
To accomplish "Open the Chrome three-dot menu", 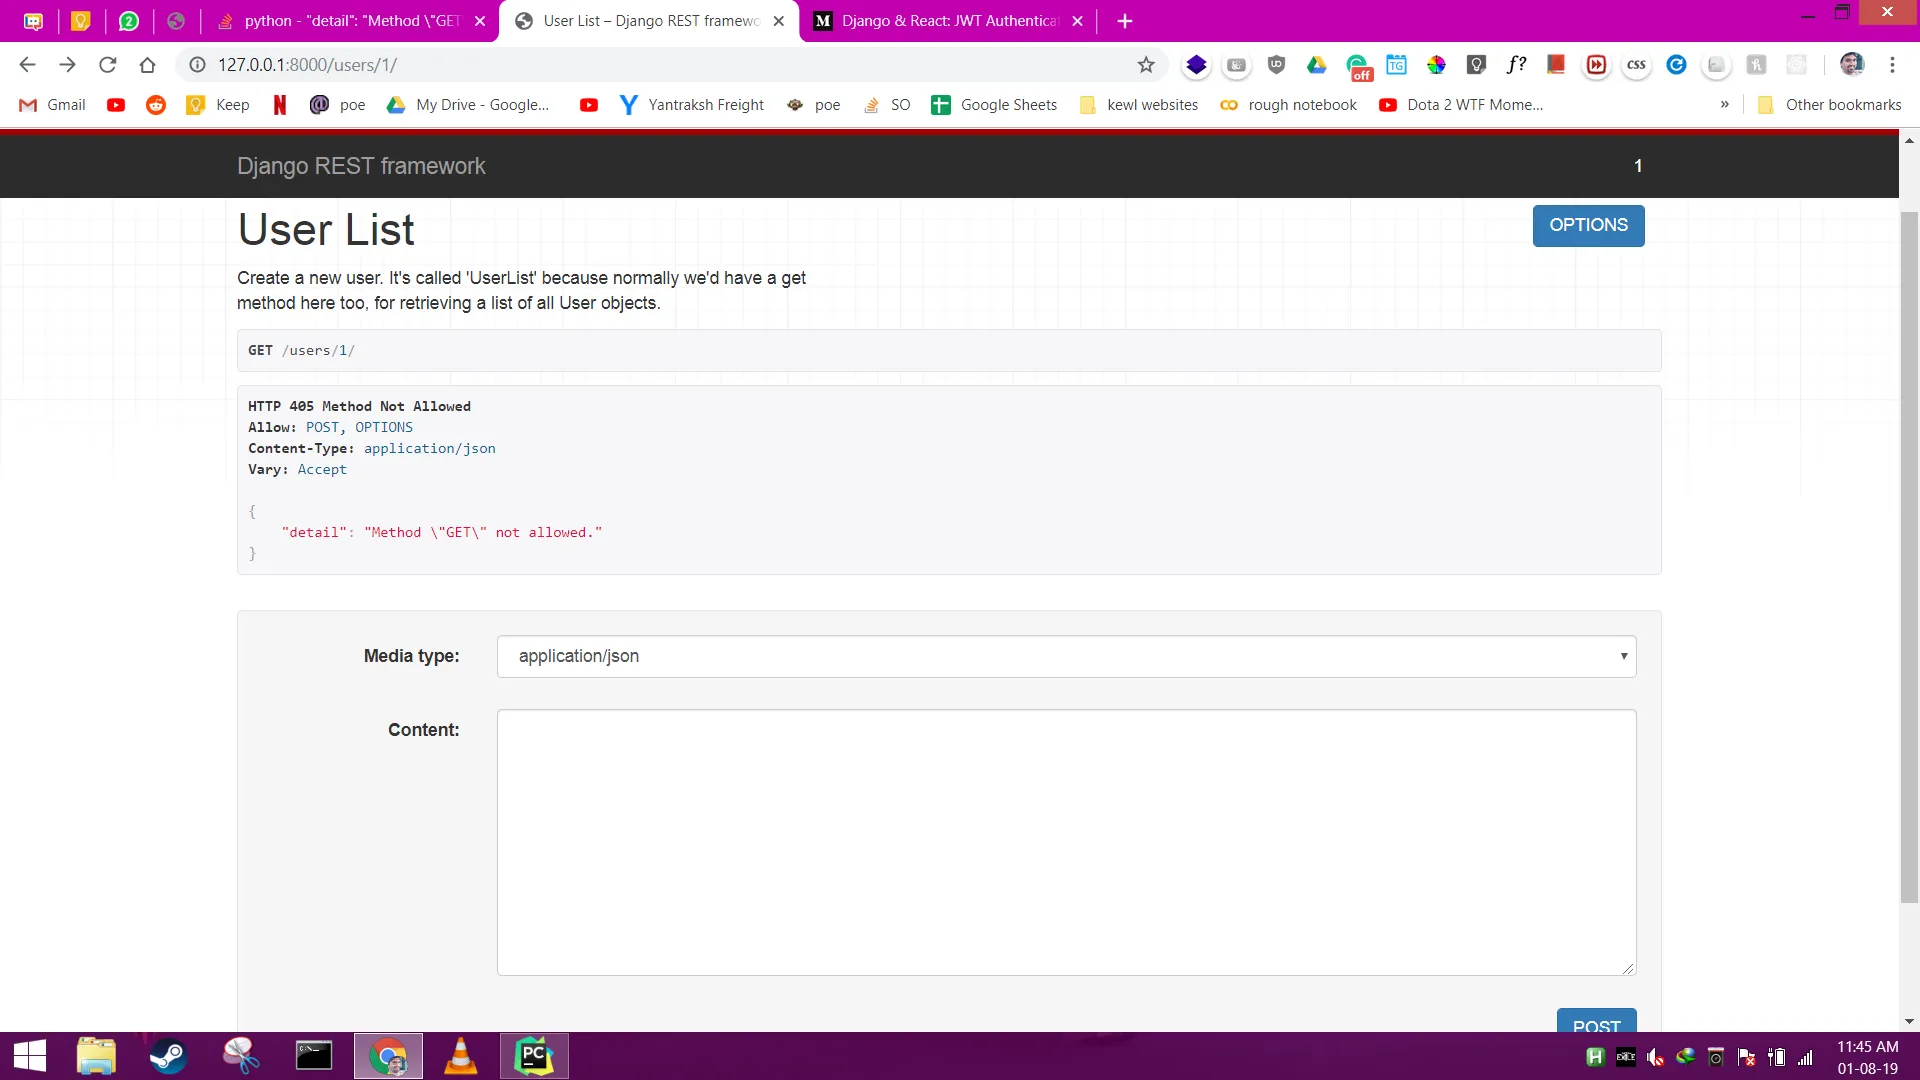I will coord(1892,65).
